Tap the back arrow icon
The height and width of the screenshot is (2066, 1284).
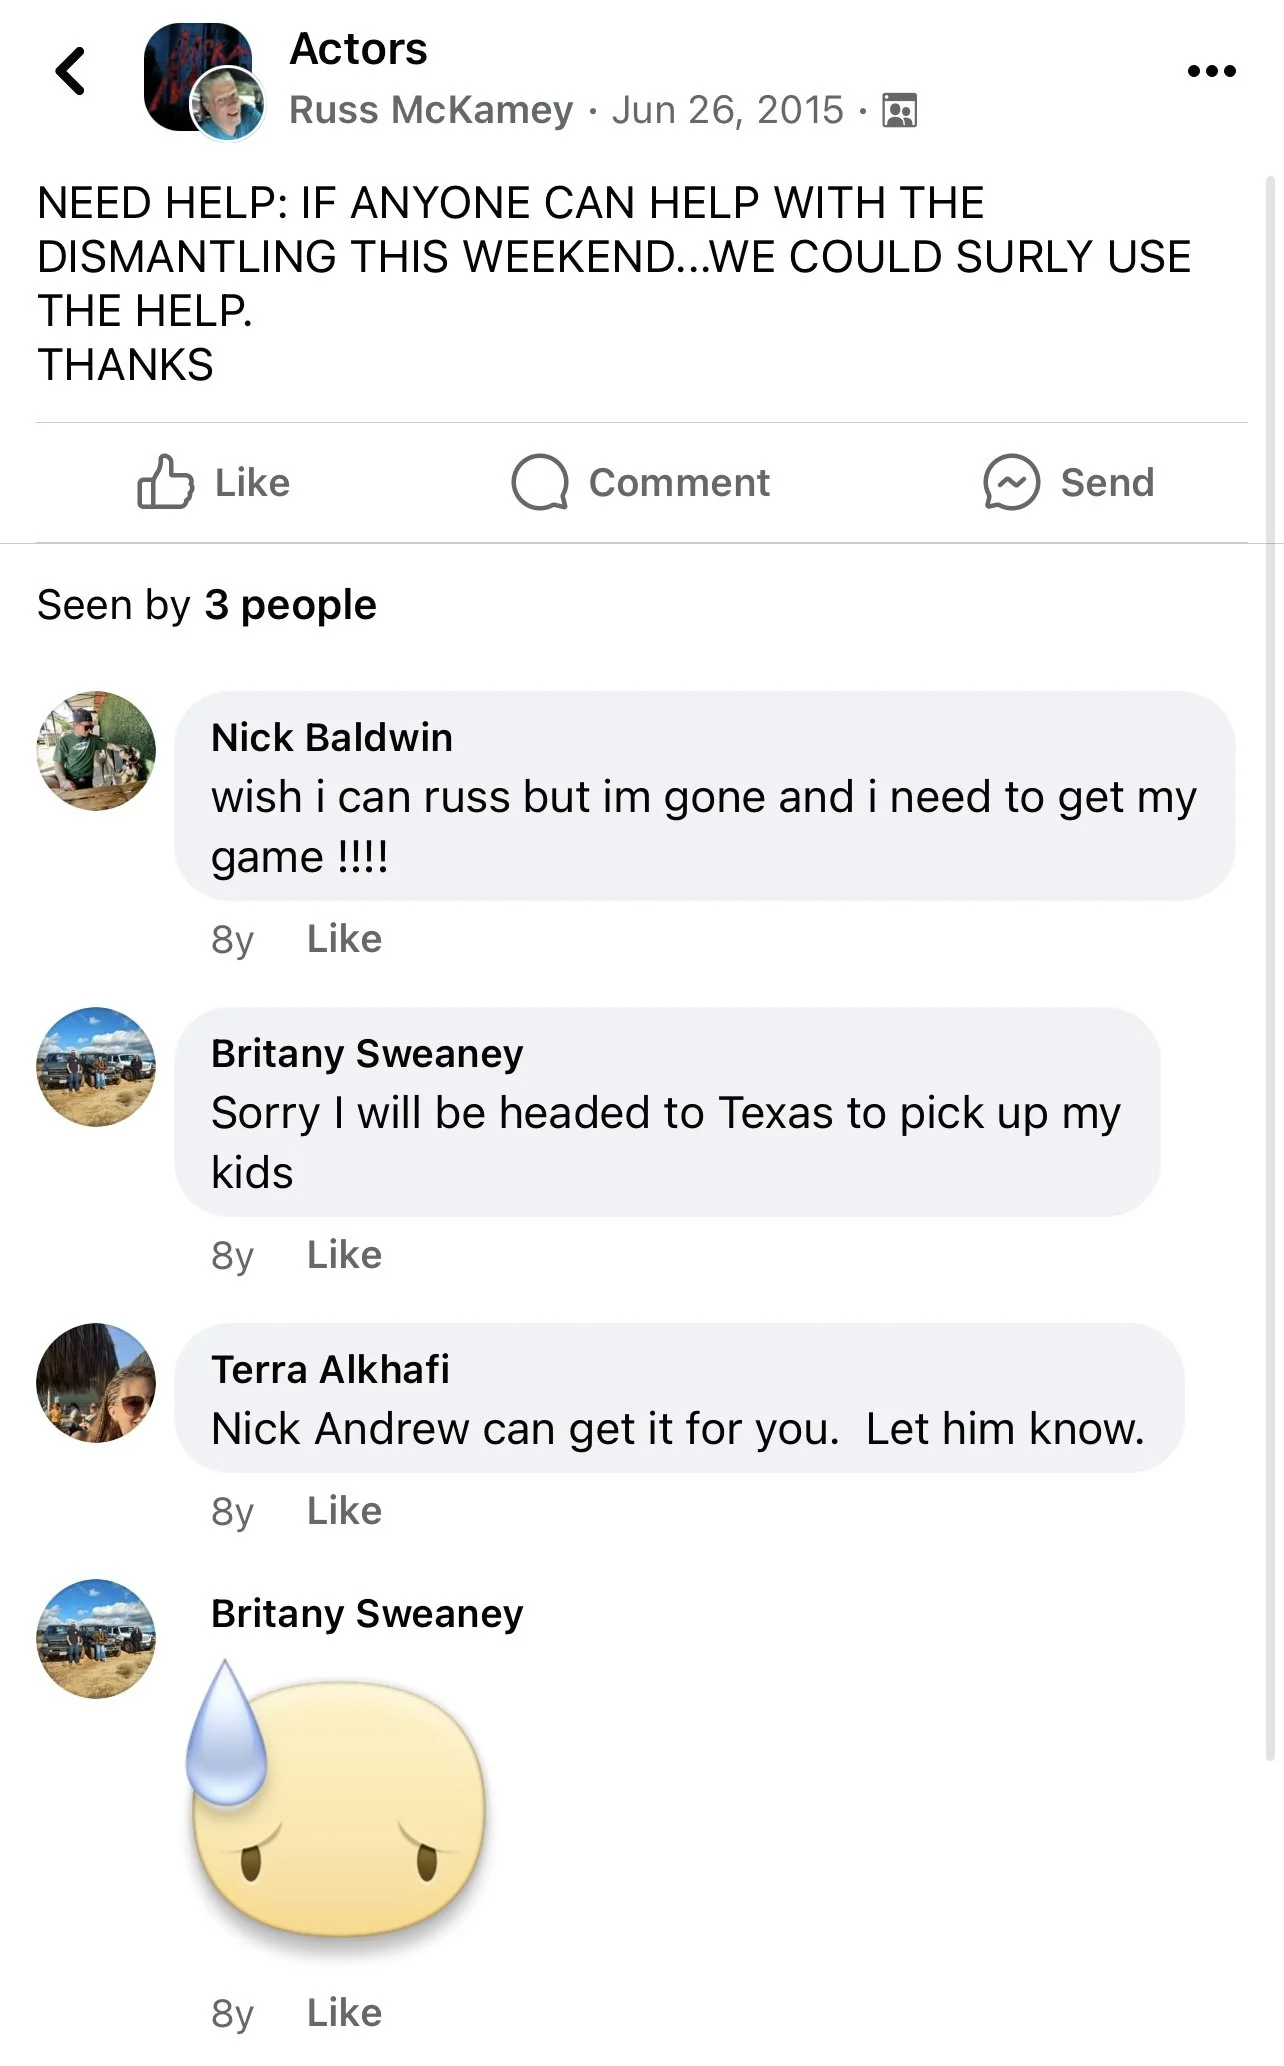(70, 71)
